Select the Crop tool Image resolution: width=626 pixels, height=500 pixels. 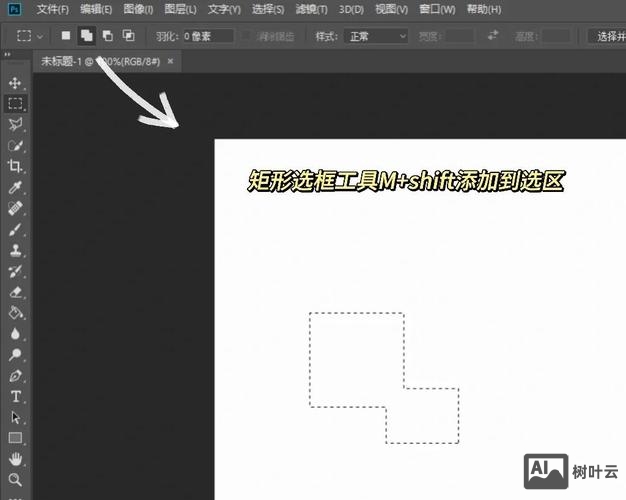click(x=15, y=166)
